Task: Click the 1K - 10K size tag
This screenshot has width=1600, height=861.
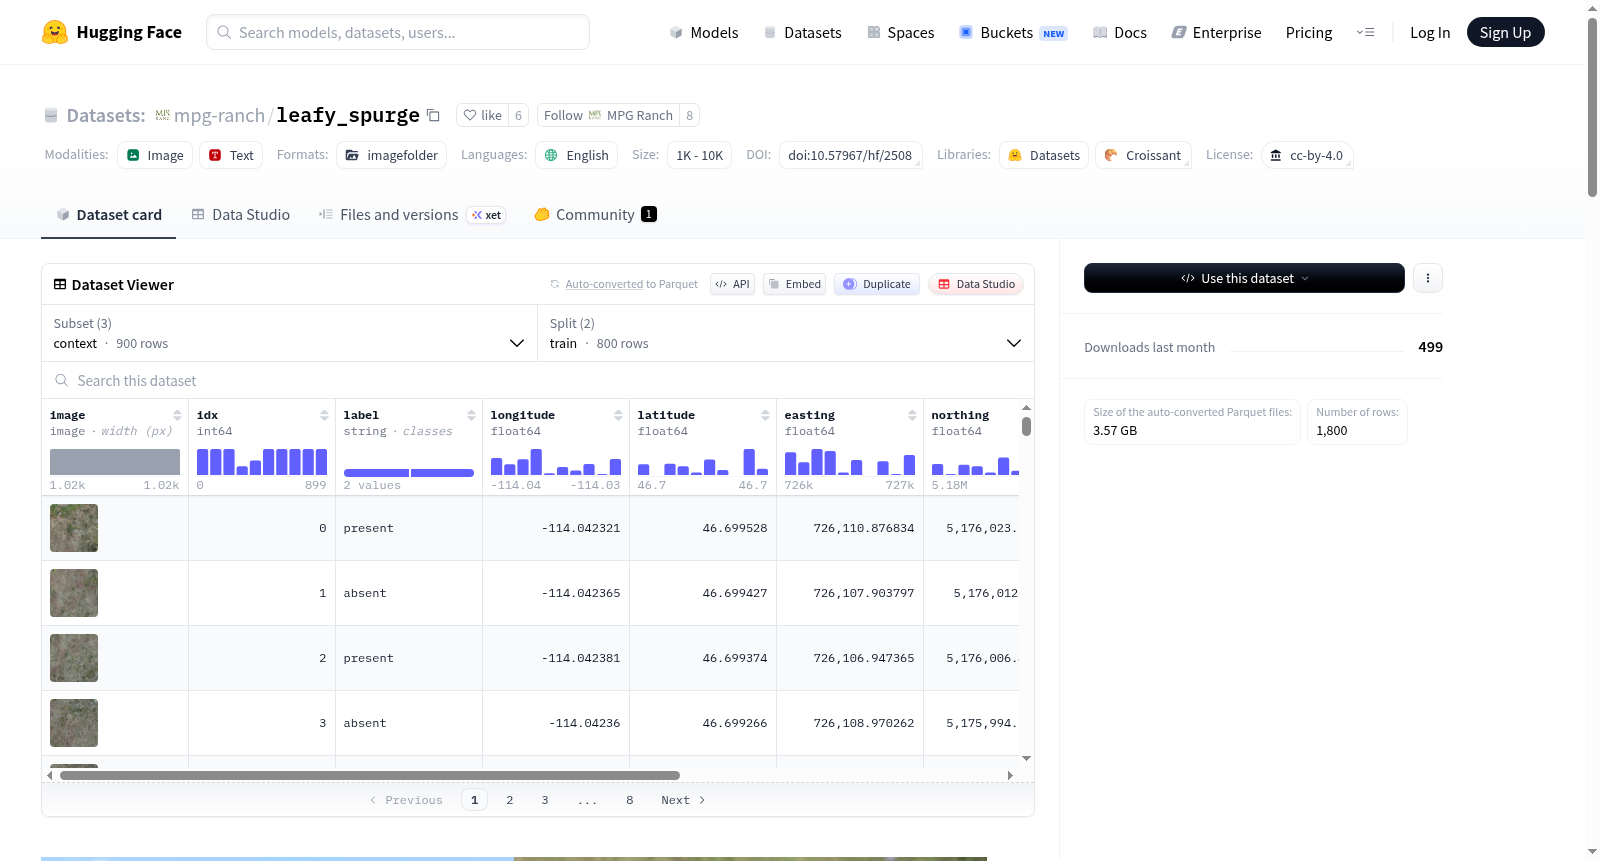Action: coord(699,155)
